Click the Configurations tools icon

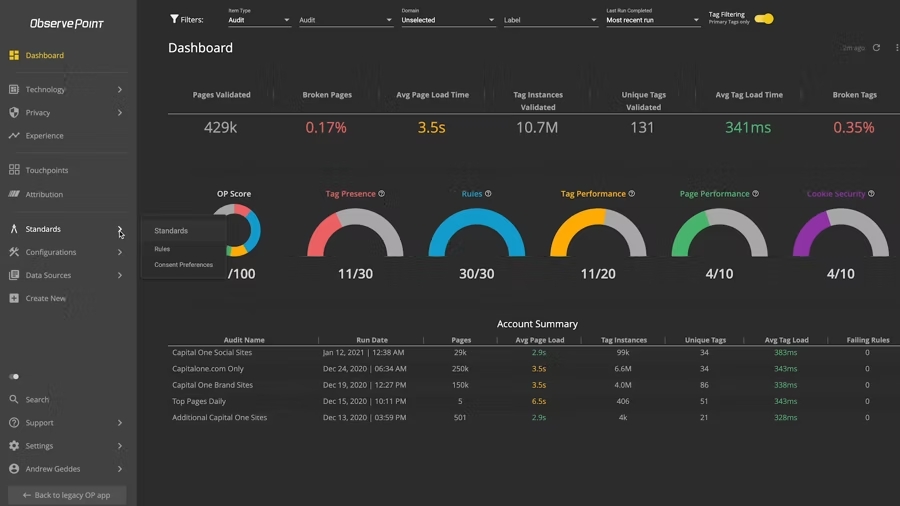coord(14,252)
